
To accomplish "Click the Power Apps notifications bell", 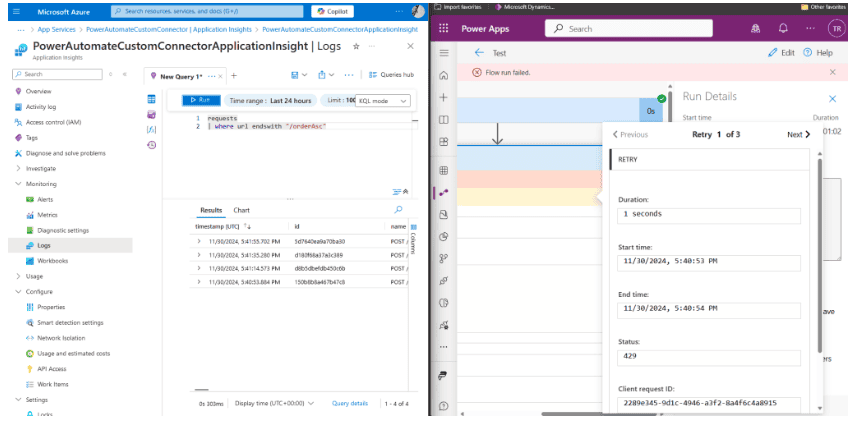I will pyautogui.click(x=783, y=29).
